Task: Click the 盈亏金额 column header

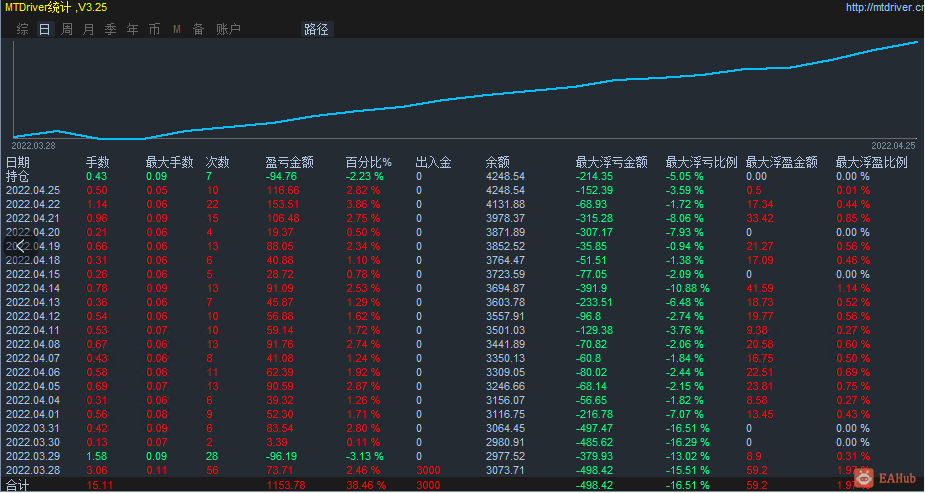Action: pos(290,162)
